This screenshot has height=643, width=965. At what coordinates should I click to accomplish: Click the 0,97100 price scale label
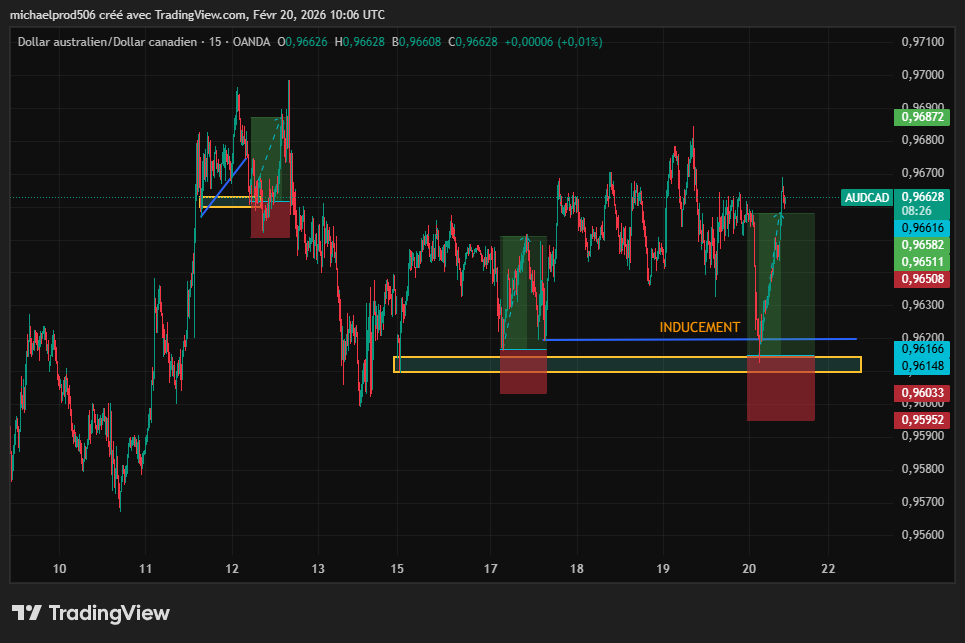[x=923, y=42]
